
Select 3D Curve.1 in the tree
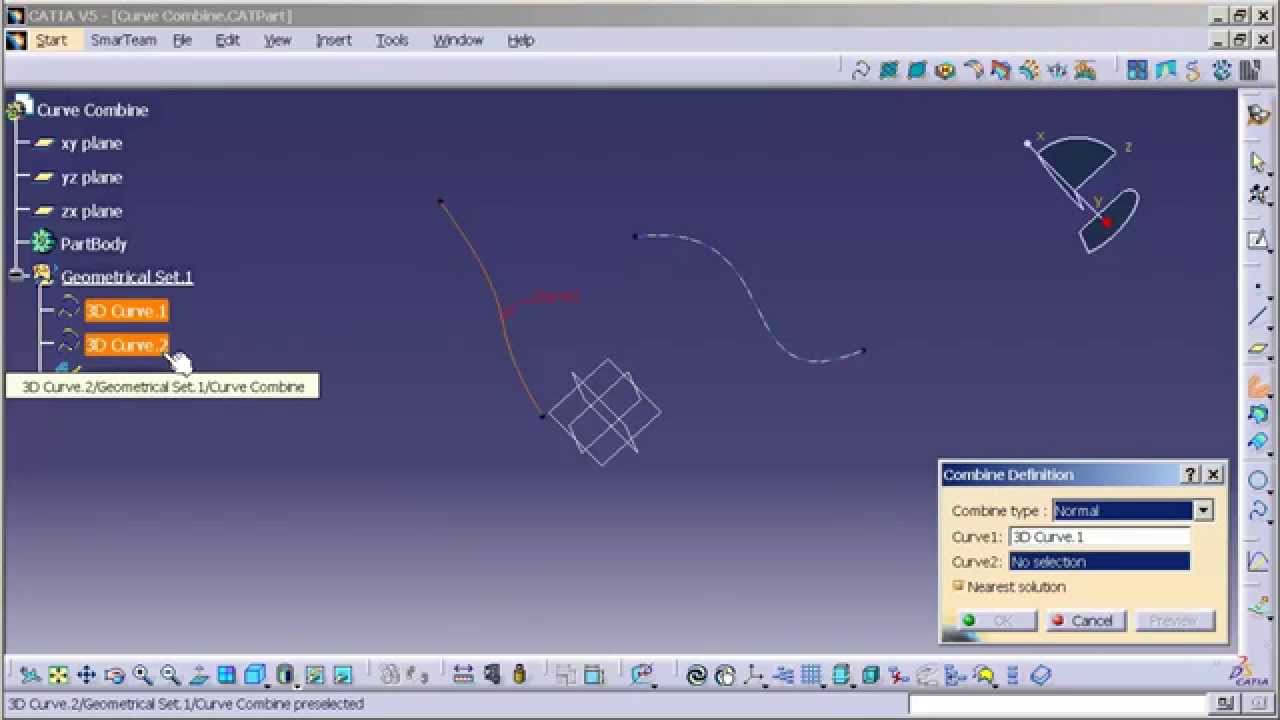[x=126, y=311]
